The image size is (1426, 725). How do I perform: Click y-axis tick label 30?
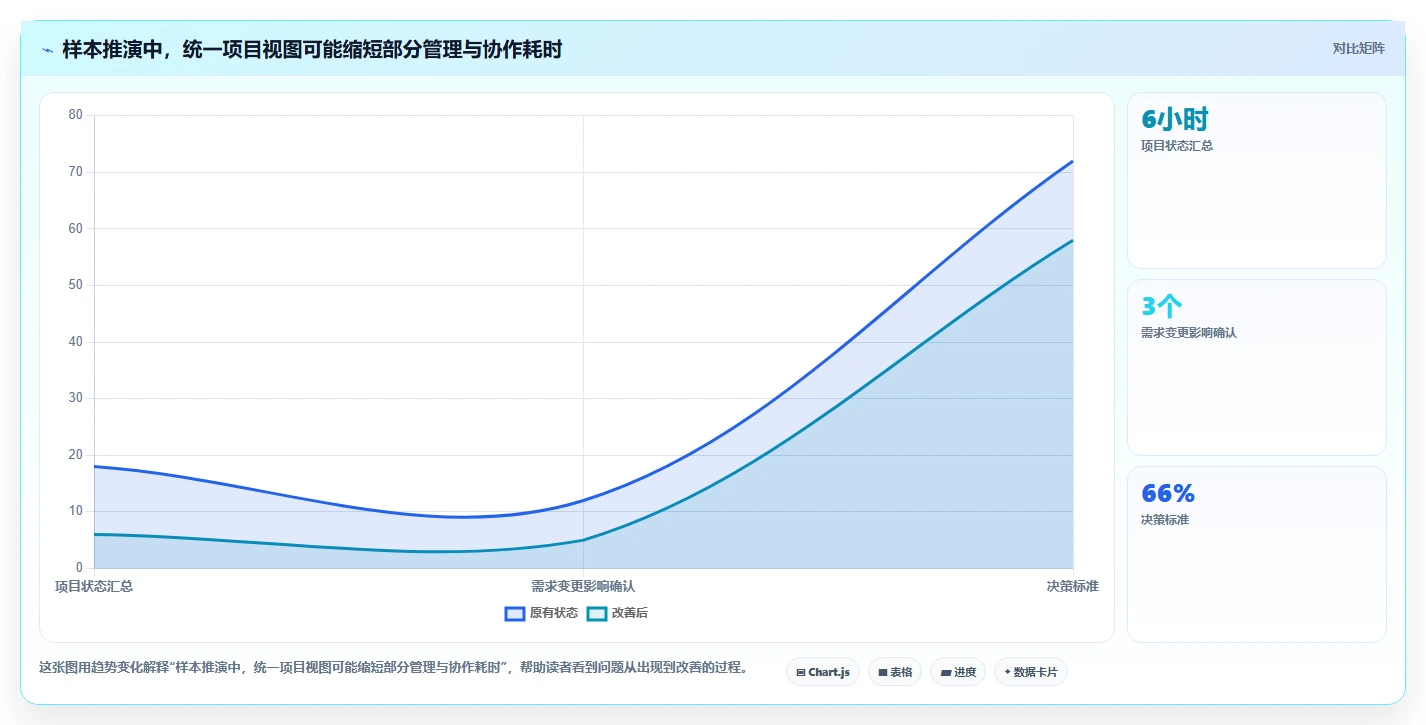[x=76, y=398]
